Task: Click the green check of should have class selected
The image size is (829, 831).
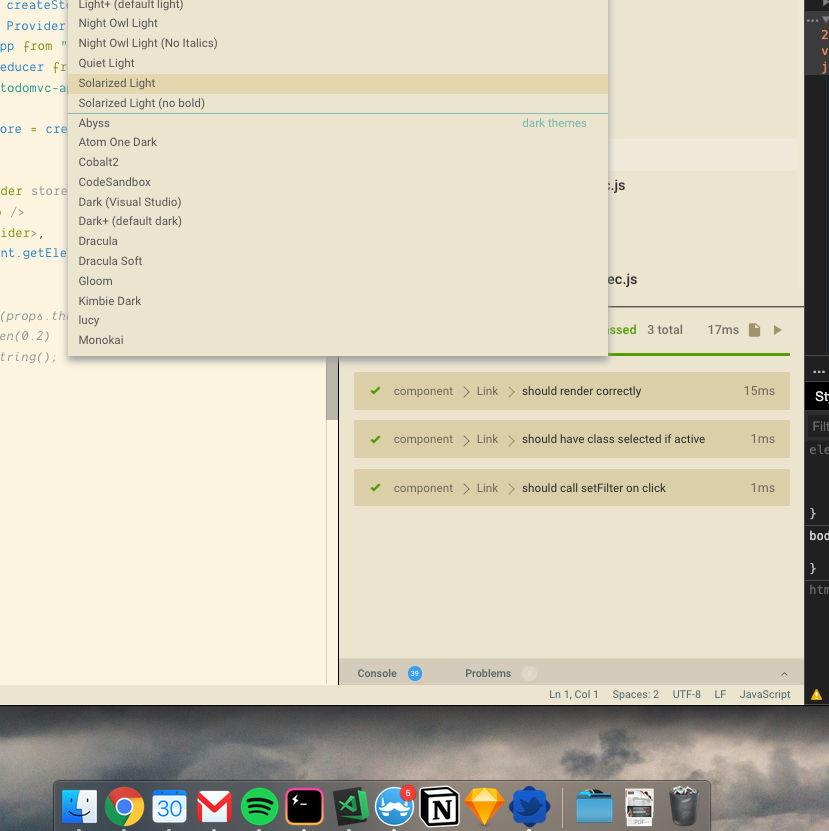Action: click(x=375, y=439)
